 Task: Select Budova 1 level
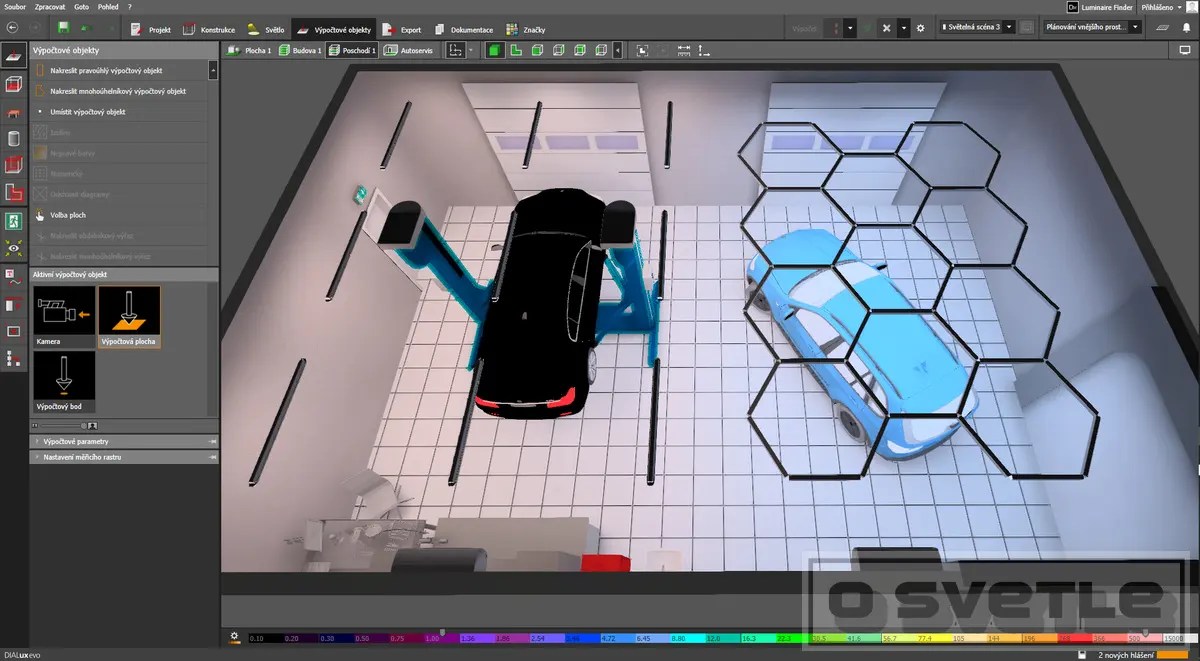coord(300,50)
